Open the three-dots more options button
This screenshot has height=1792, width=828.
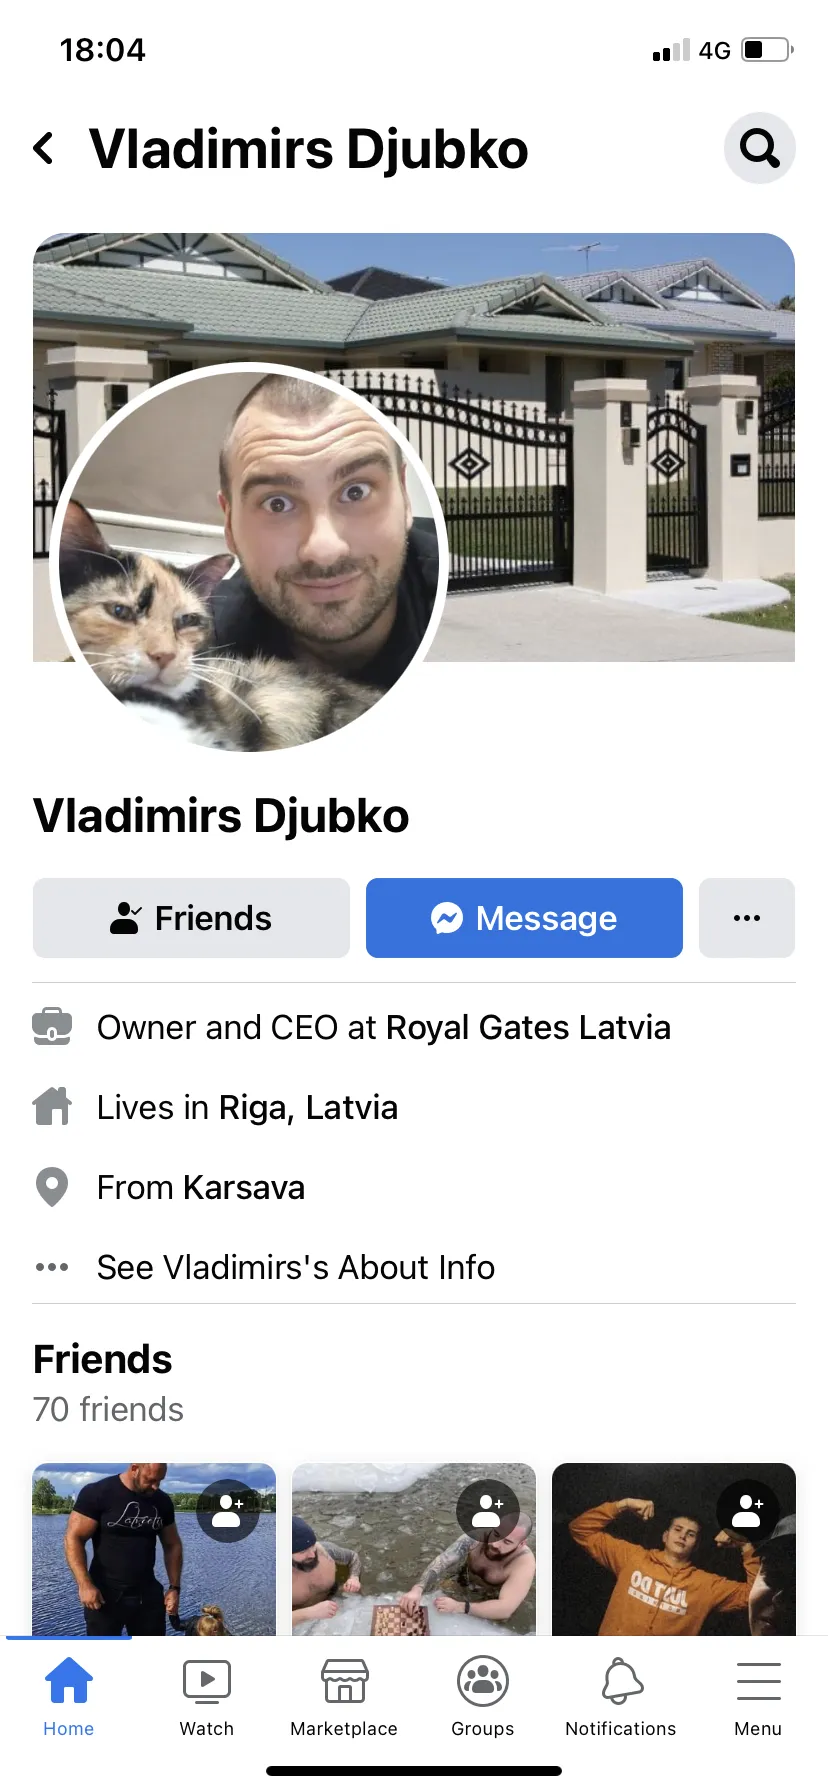(747, 918)
